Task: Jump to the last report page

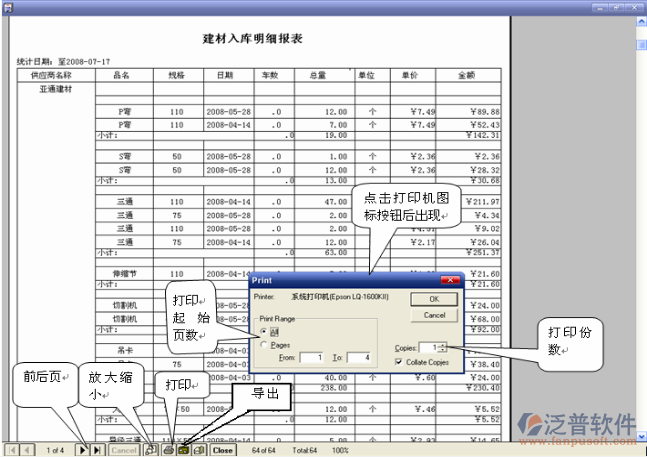Action: point(97,451)
